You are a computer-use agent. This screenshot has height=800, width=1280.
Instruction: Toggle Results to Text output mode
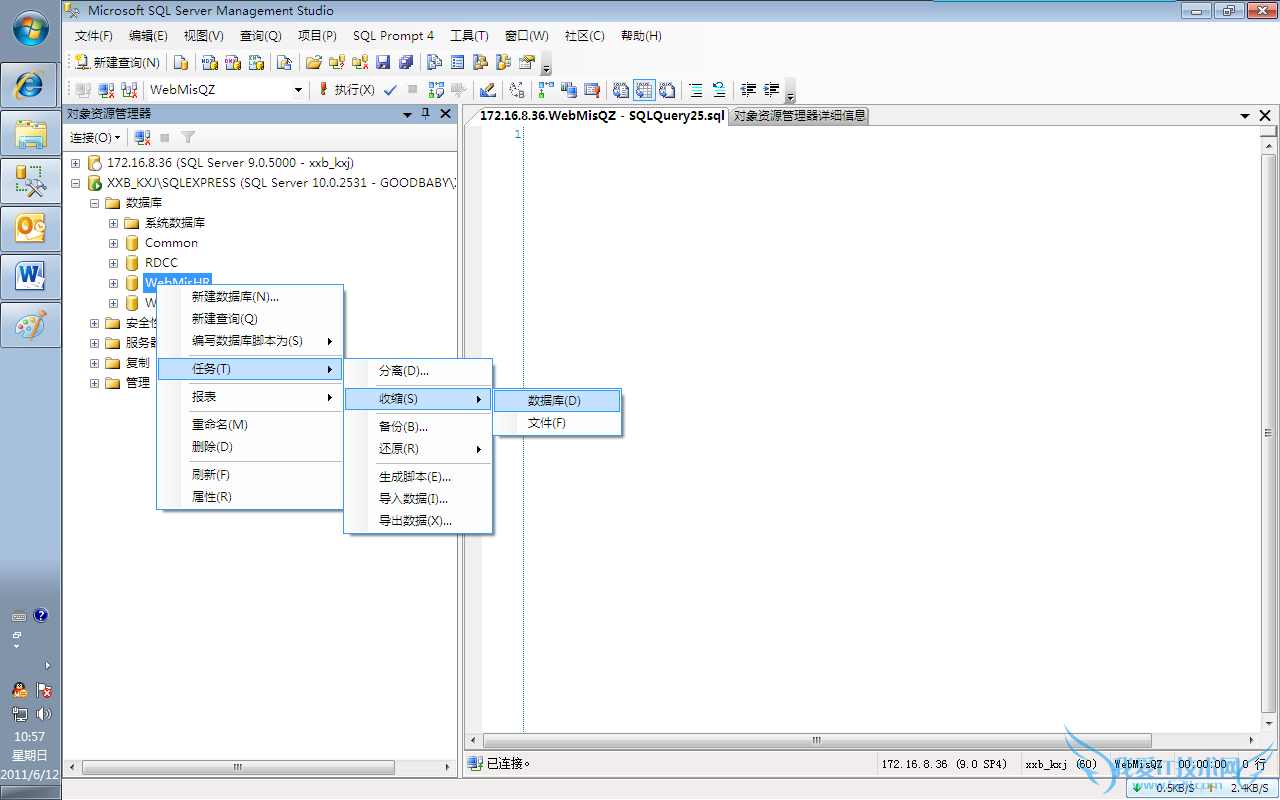(x=620, y=90)
